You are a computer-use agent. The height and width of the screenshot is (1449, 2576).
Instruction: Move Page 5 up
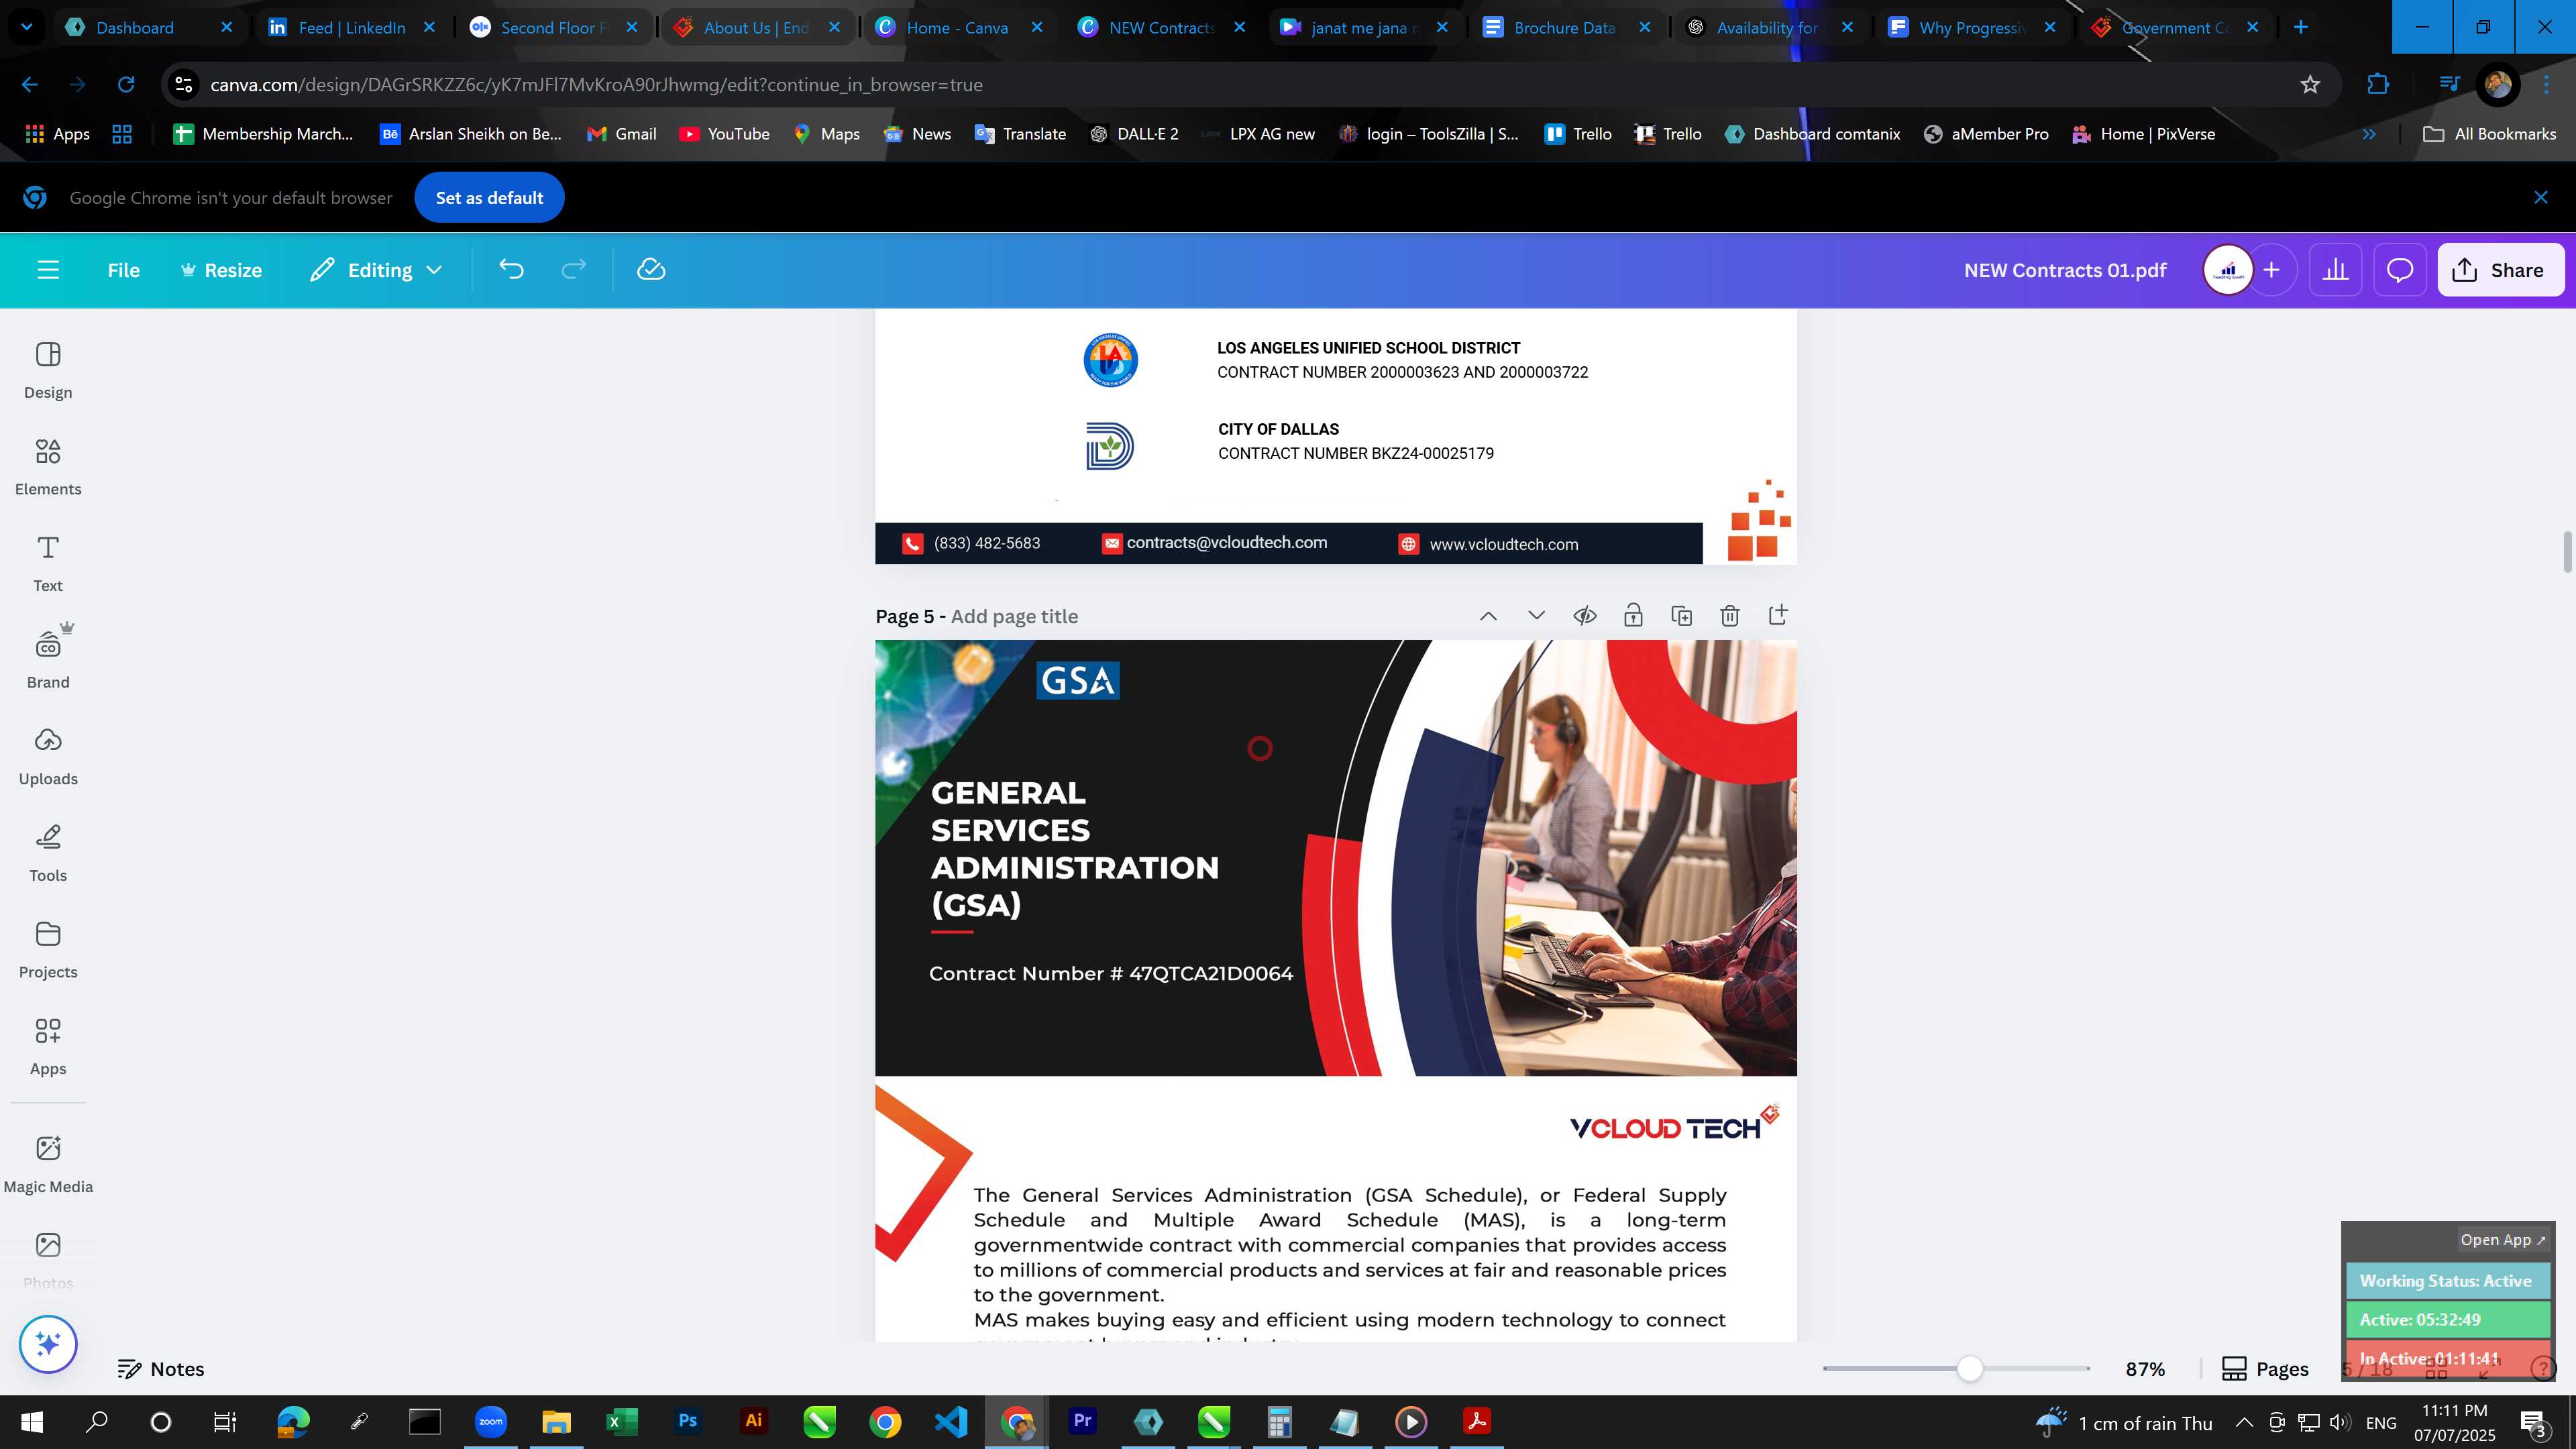[x=1488, y=616]
